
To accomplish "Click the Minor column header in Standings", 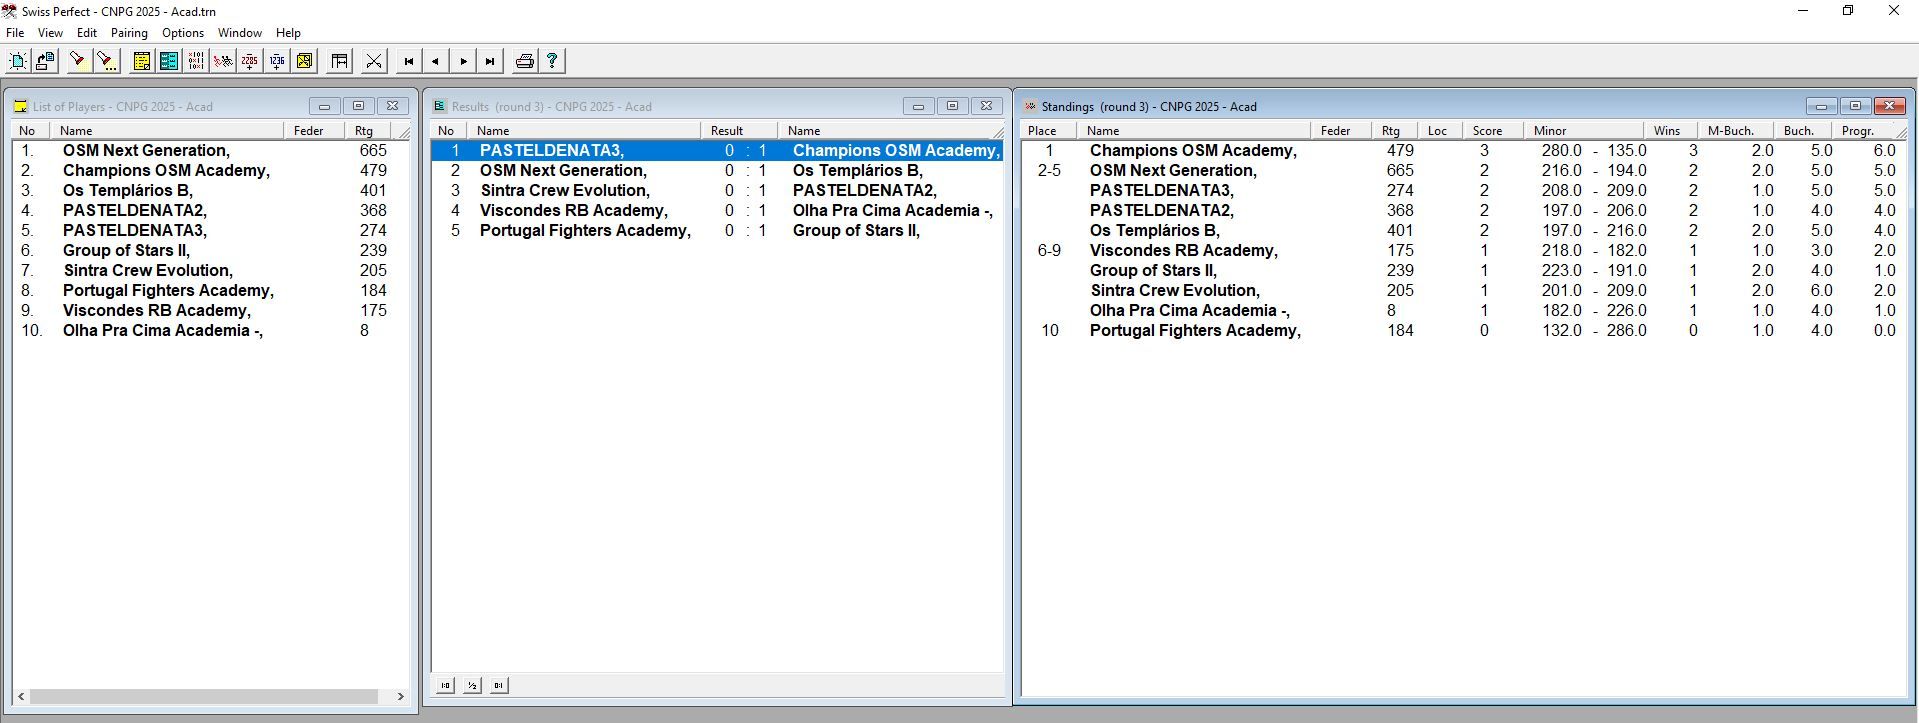I will (1583, 131).
